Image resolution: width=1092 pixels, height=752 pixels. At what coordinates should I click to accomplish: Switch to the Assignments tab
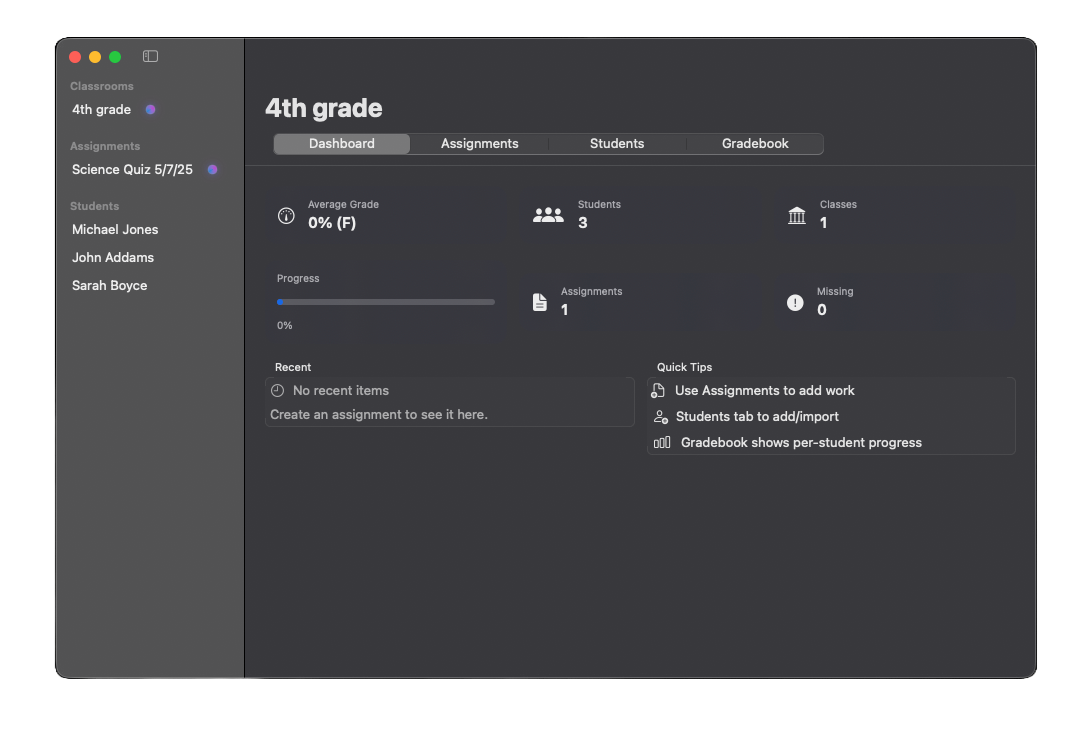(479, 143)
